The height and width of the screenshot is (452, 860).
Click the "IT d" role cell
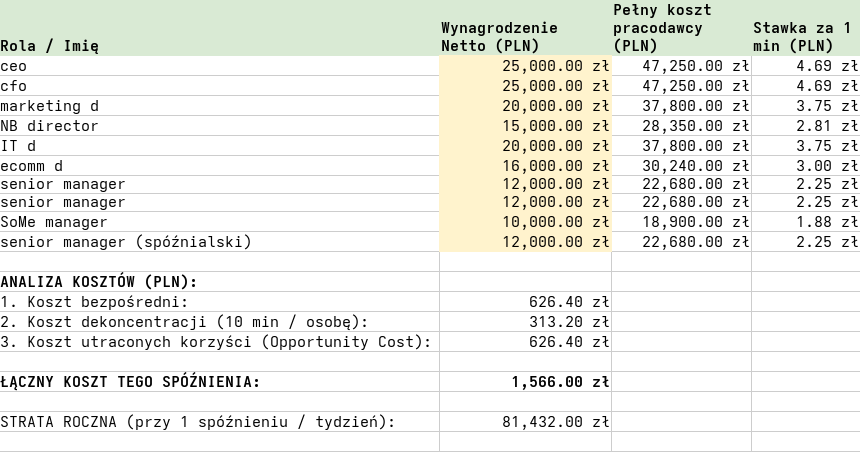[18, 146]
